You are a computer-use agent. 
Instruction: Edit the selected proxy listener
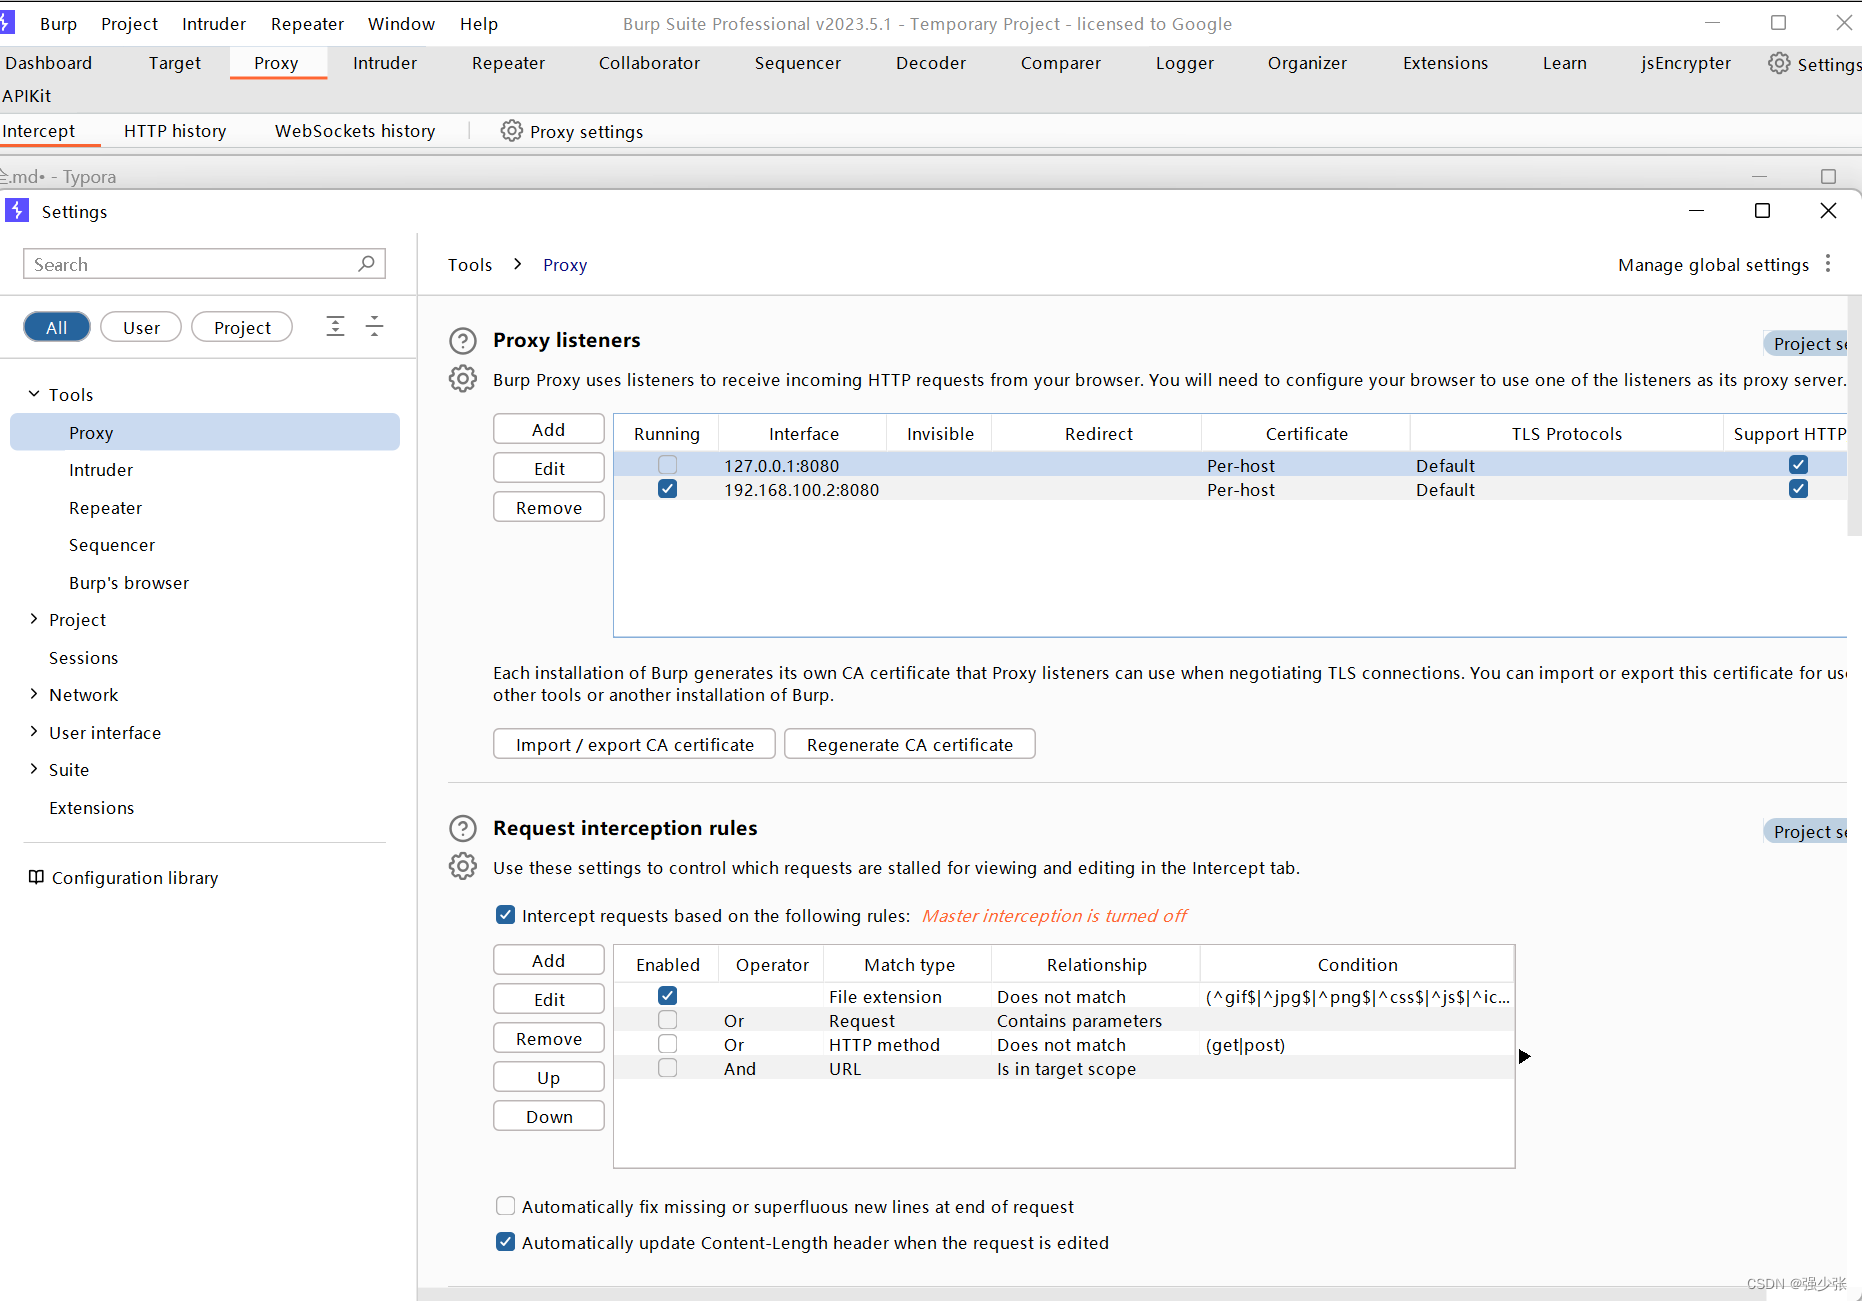pyautogui.click(x=549, y=468)
